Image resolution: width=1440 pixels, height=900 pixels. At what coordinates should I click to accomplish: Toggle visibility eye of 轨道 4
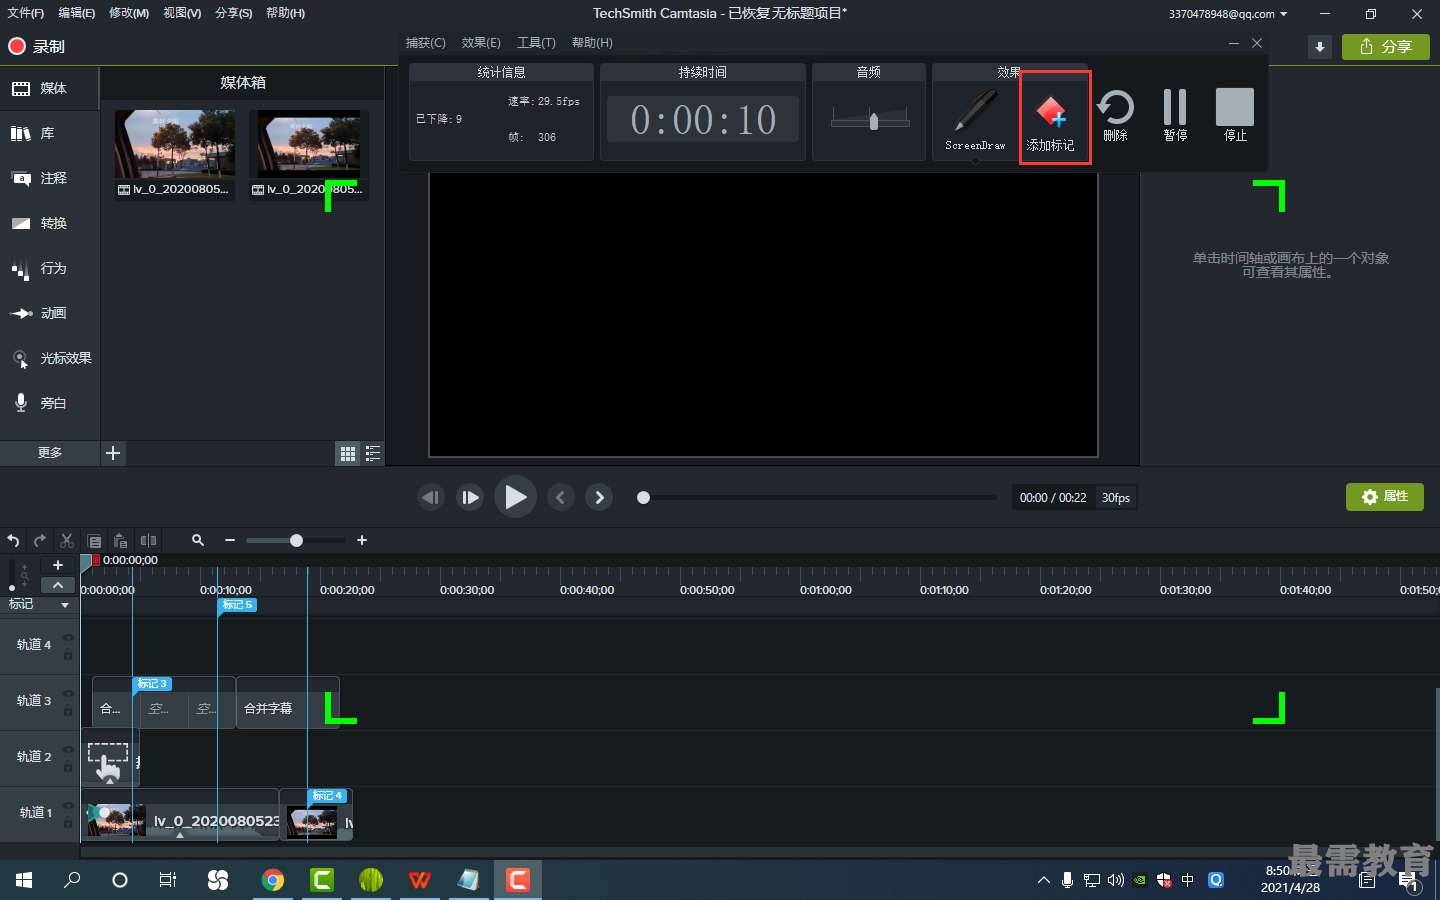pos(69,638)
